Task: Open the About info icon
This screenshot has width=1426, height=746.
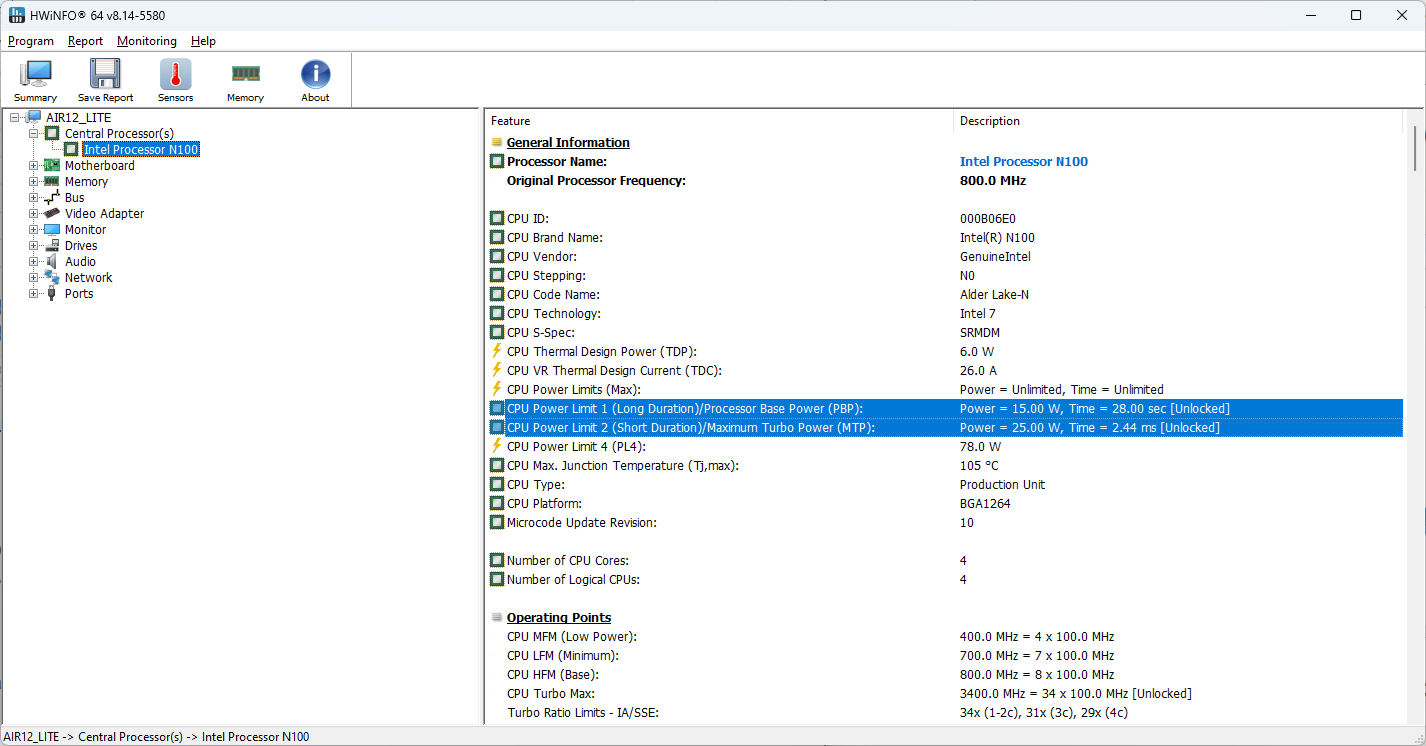Action: click(x=315, y=75)
